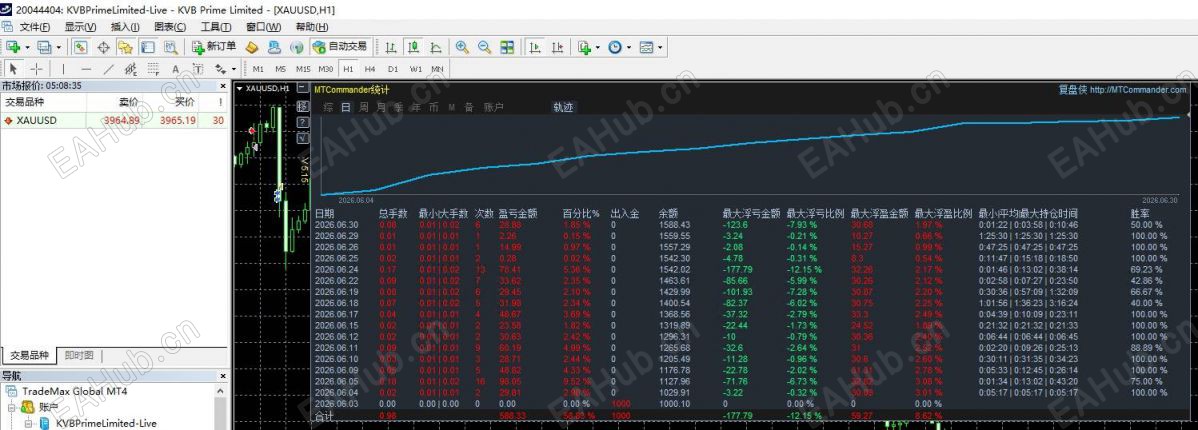Open the 文件(F) menu
The image size is (1198, 430).
pos(35,27)
